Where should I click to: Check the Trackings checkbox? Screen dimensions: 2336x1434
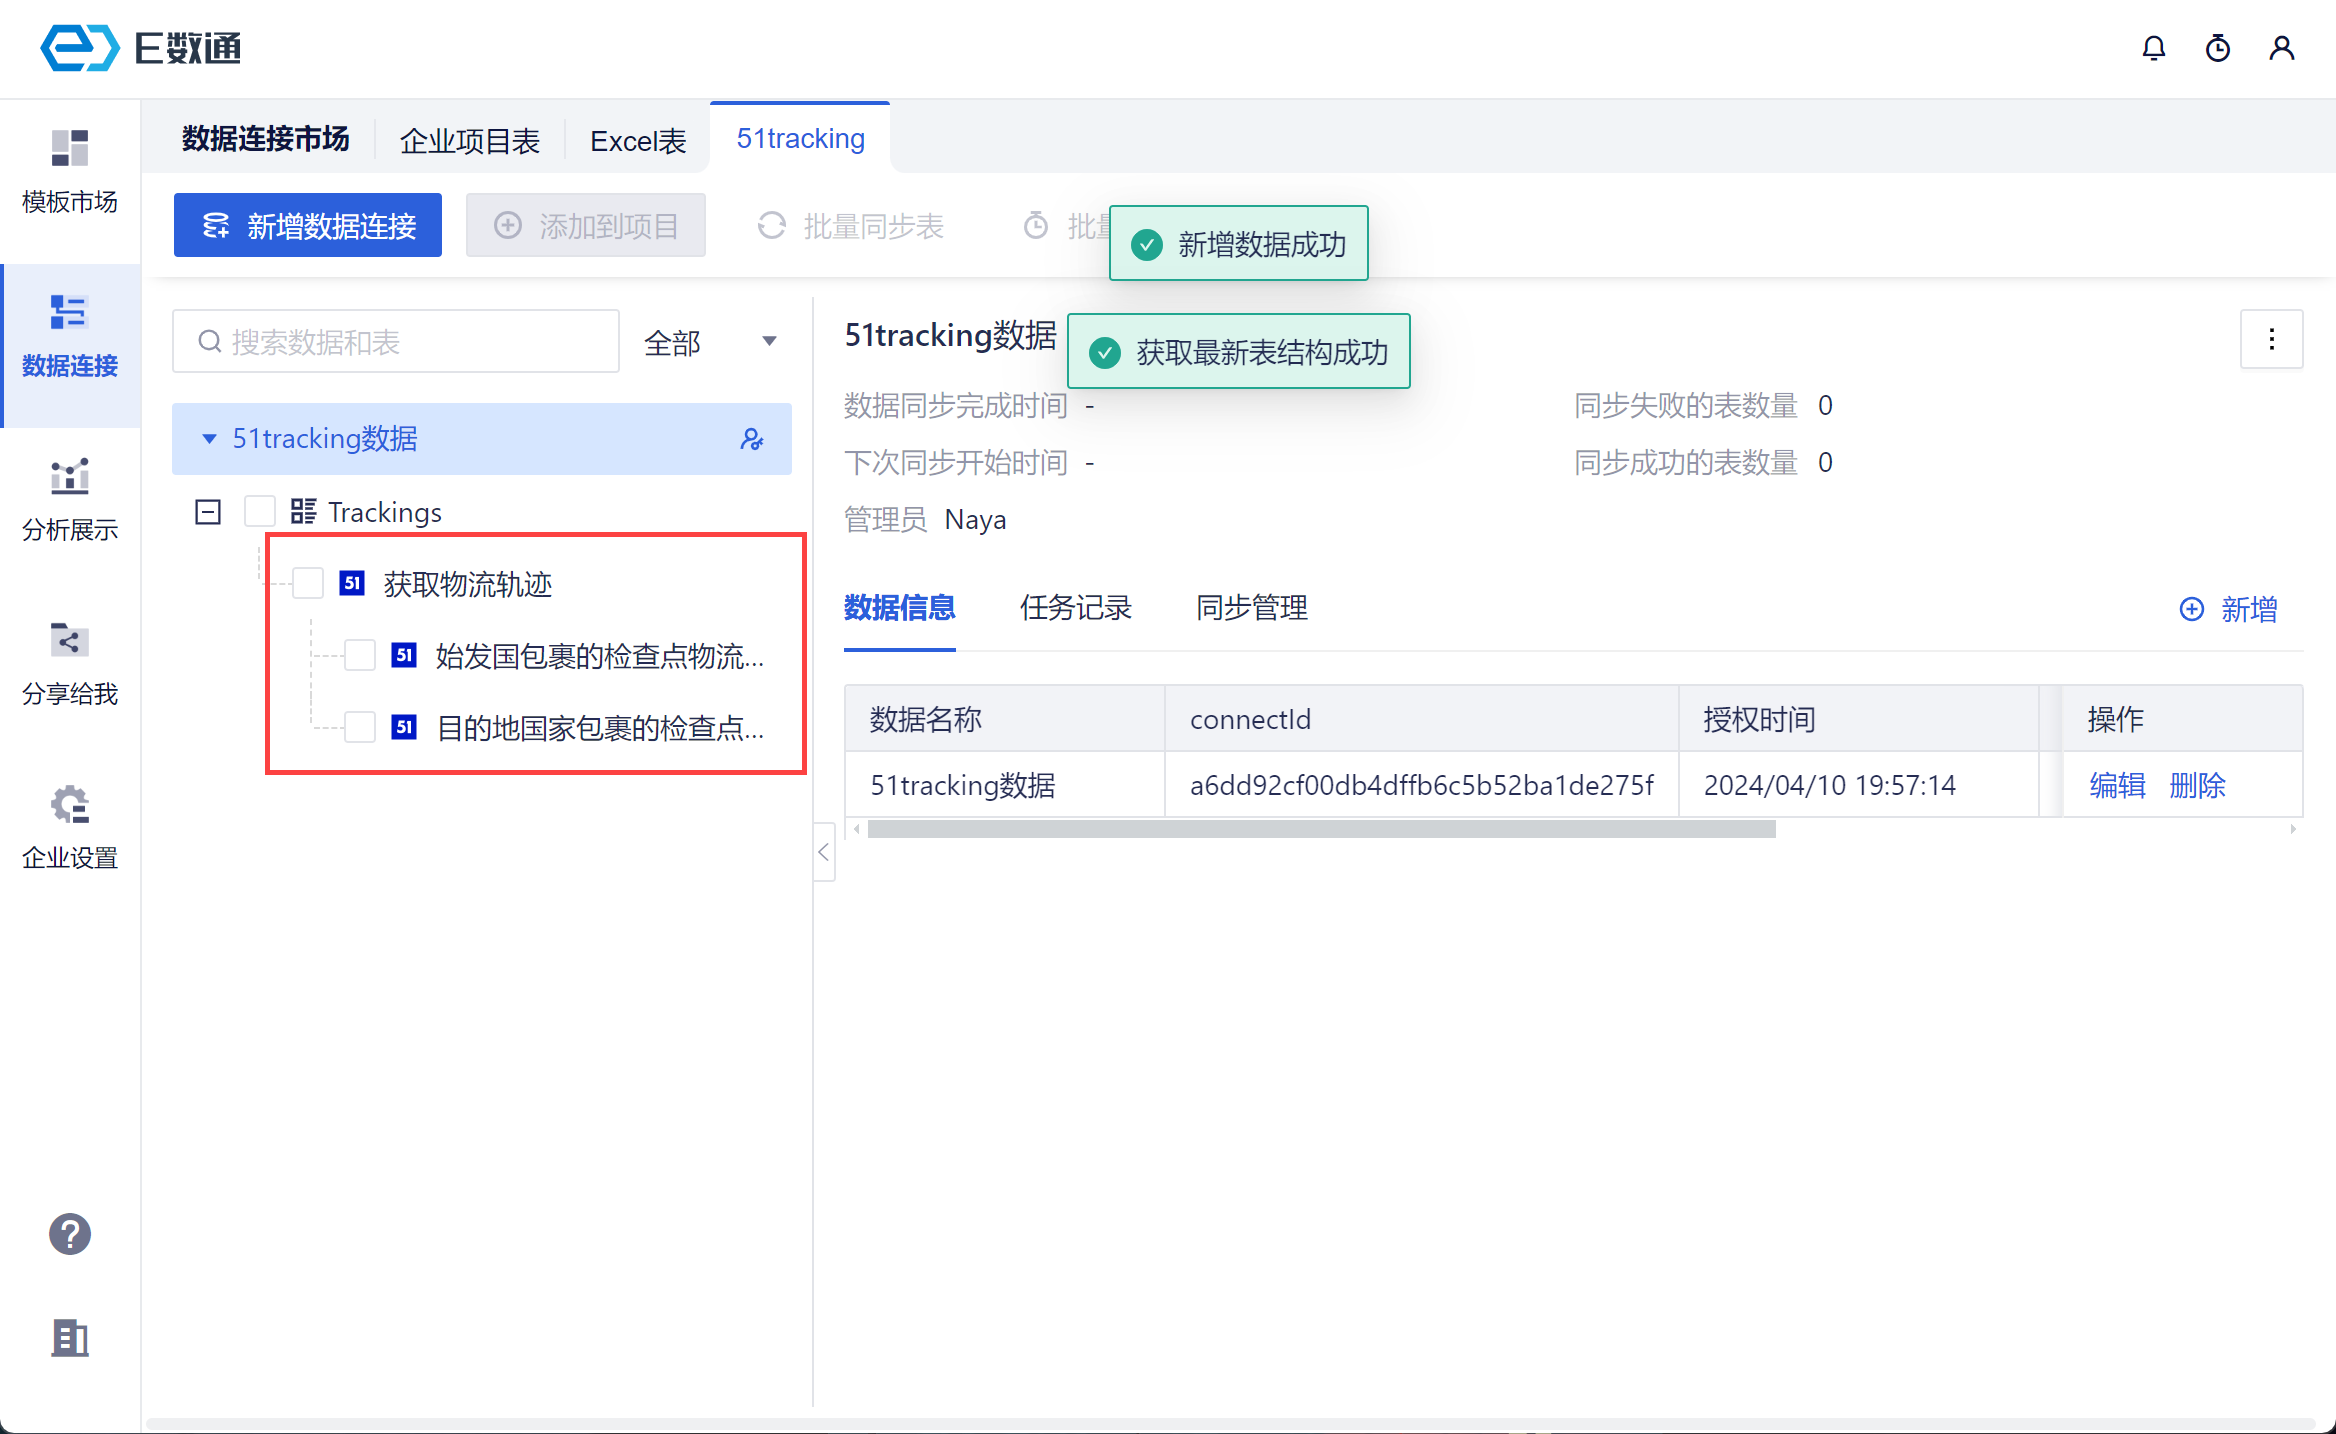pyautogui.click(x=260, y=512)
